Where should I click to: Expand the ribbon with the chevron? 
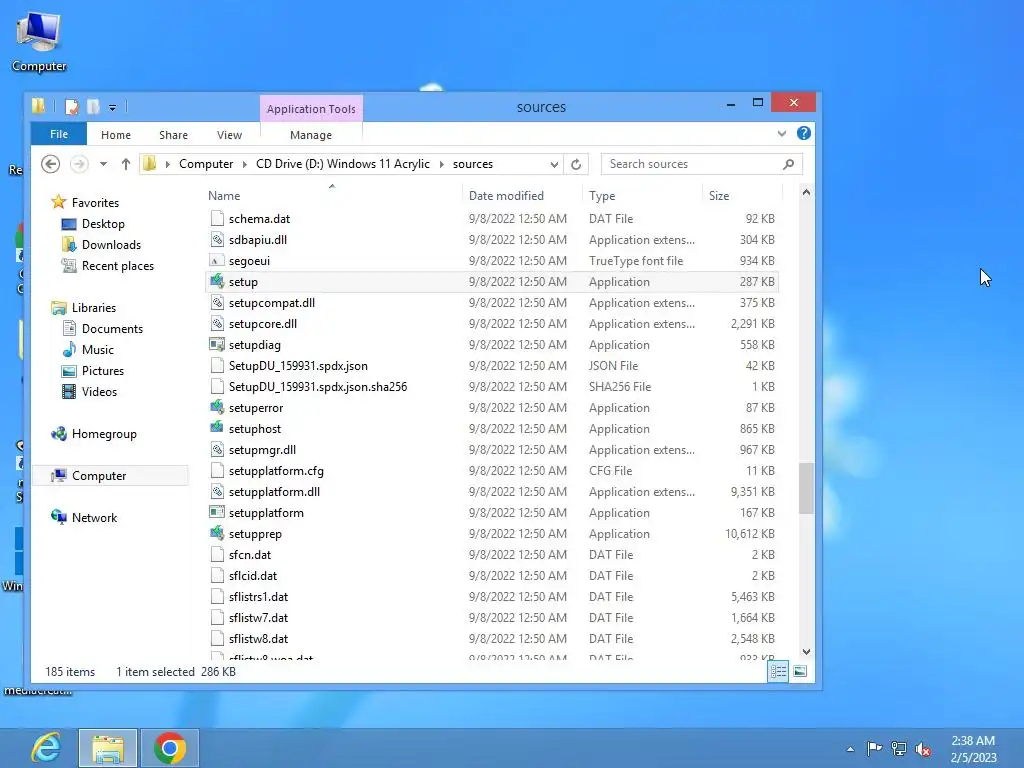[x=782, y=133]
